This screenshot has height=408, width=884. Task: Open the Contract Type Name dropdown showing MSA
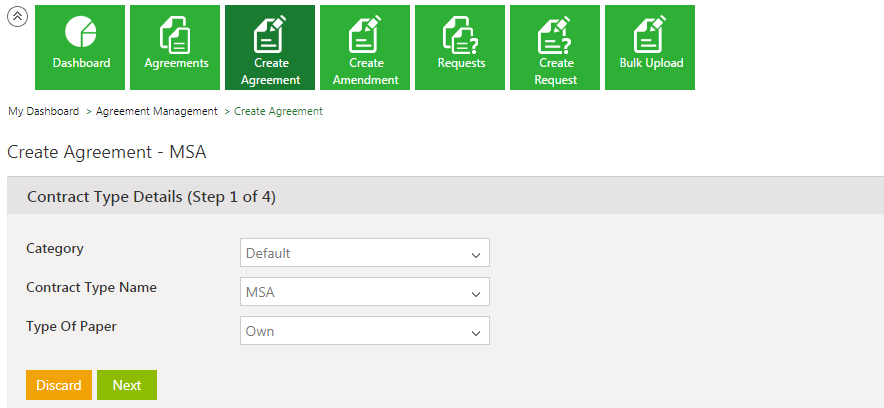(365, 292)
